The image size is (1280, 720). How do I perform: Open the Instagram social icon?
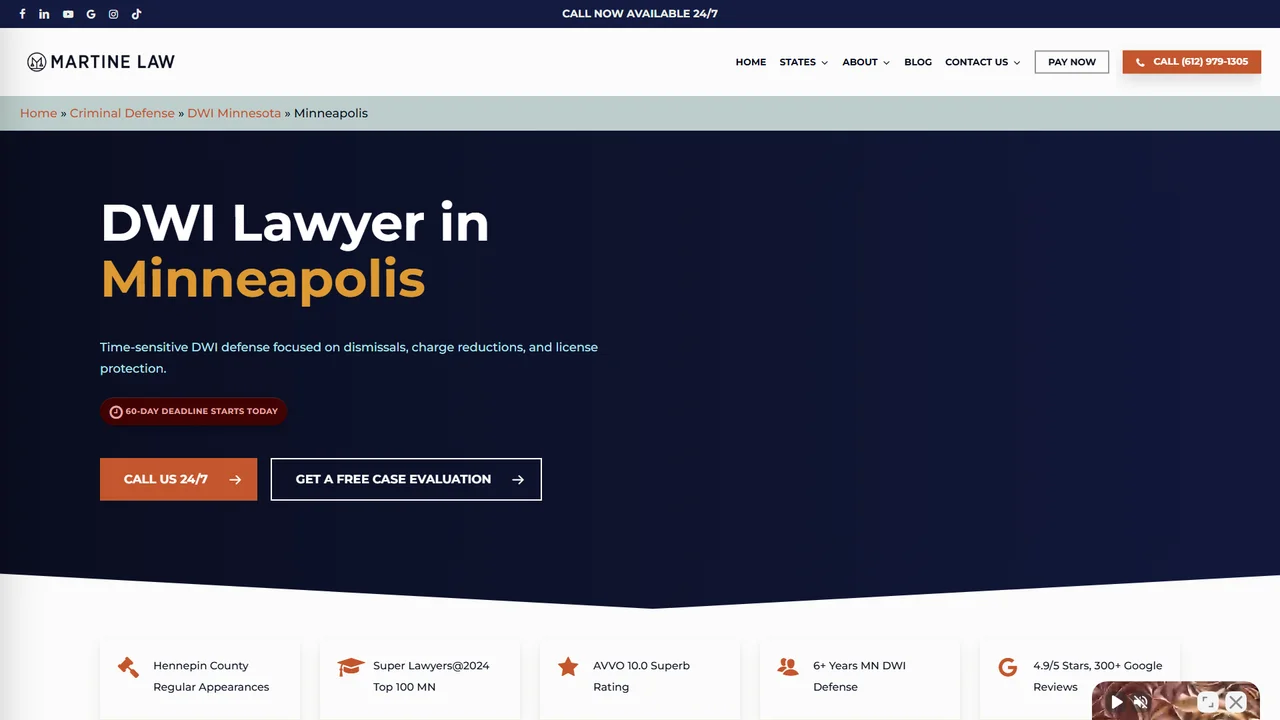click(113, 14)
